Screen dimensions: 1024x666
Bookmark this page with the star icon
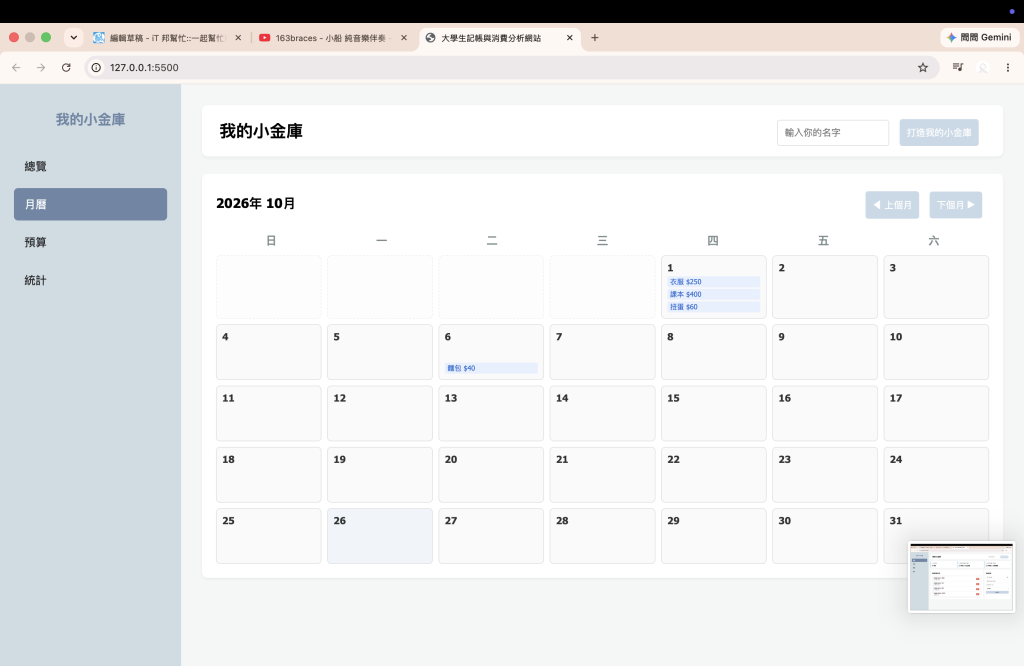point(923,67)
